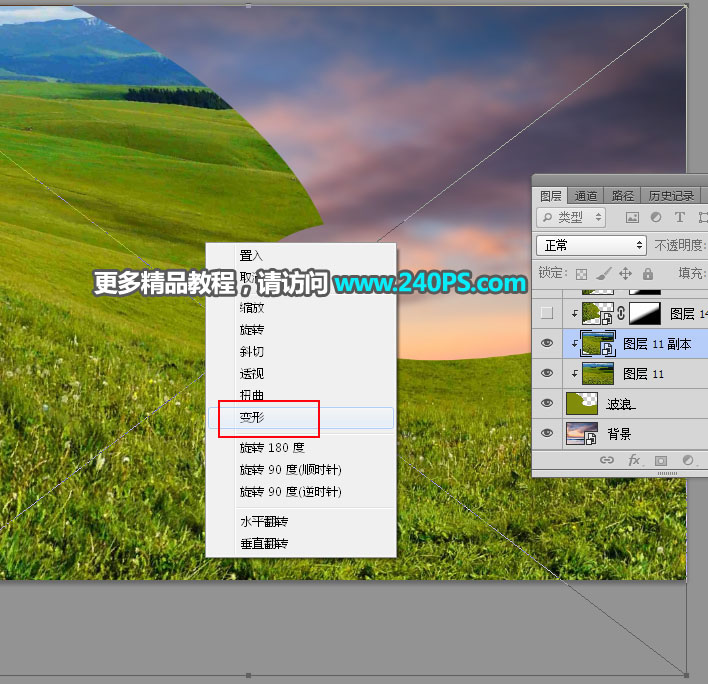
Task: Choose 缩放 from context menu
Action: point(301,308)
